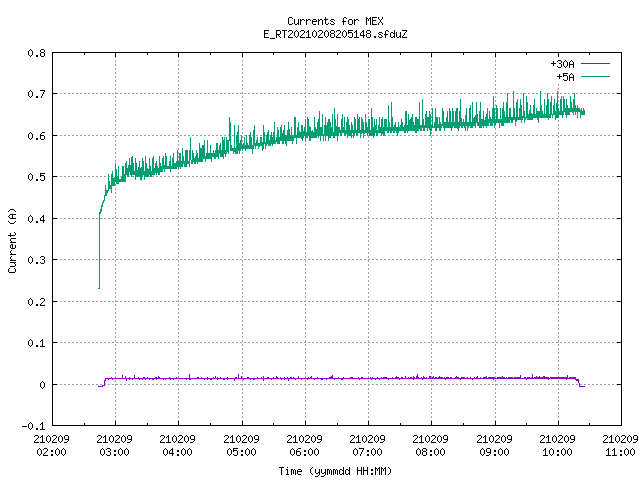The height and width of the screenshot is (480, 640).
Task: Click y-axis tick value 0
Action: pos(42,385)
